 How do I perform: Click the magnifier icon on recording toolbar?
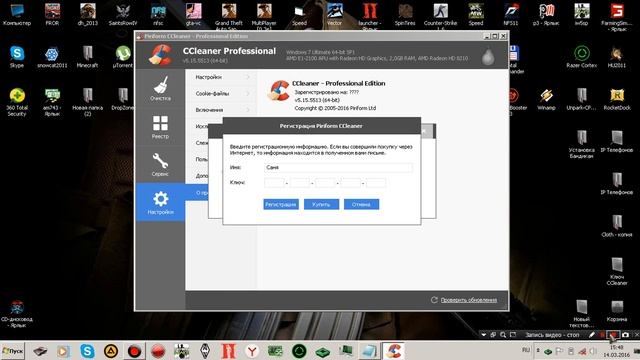(503, 335)
